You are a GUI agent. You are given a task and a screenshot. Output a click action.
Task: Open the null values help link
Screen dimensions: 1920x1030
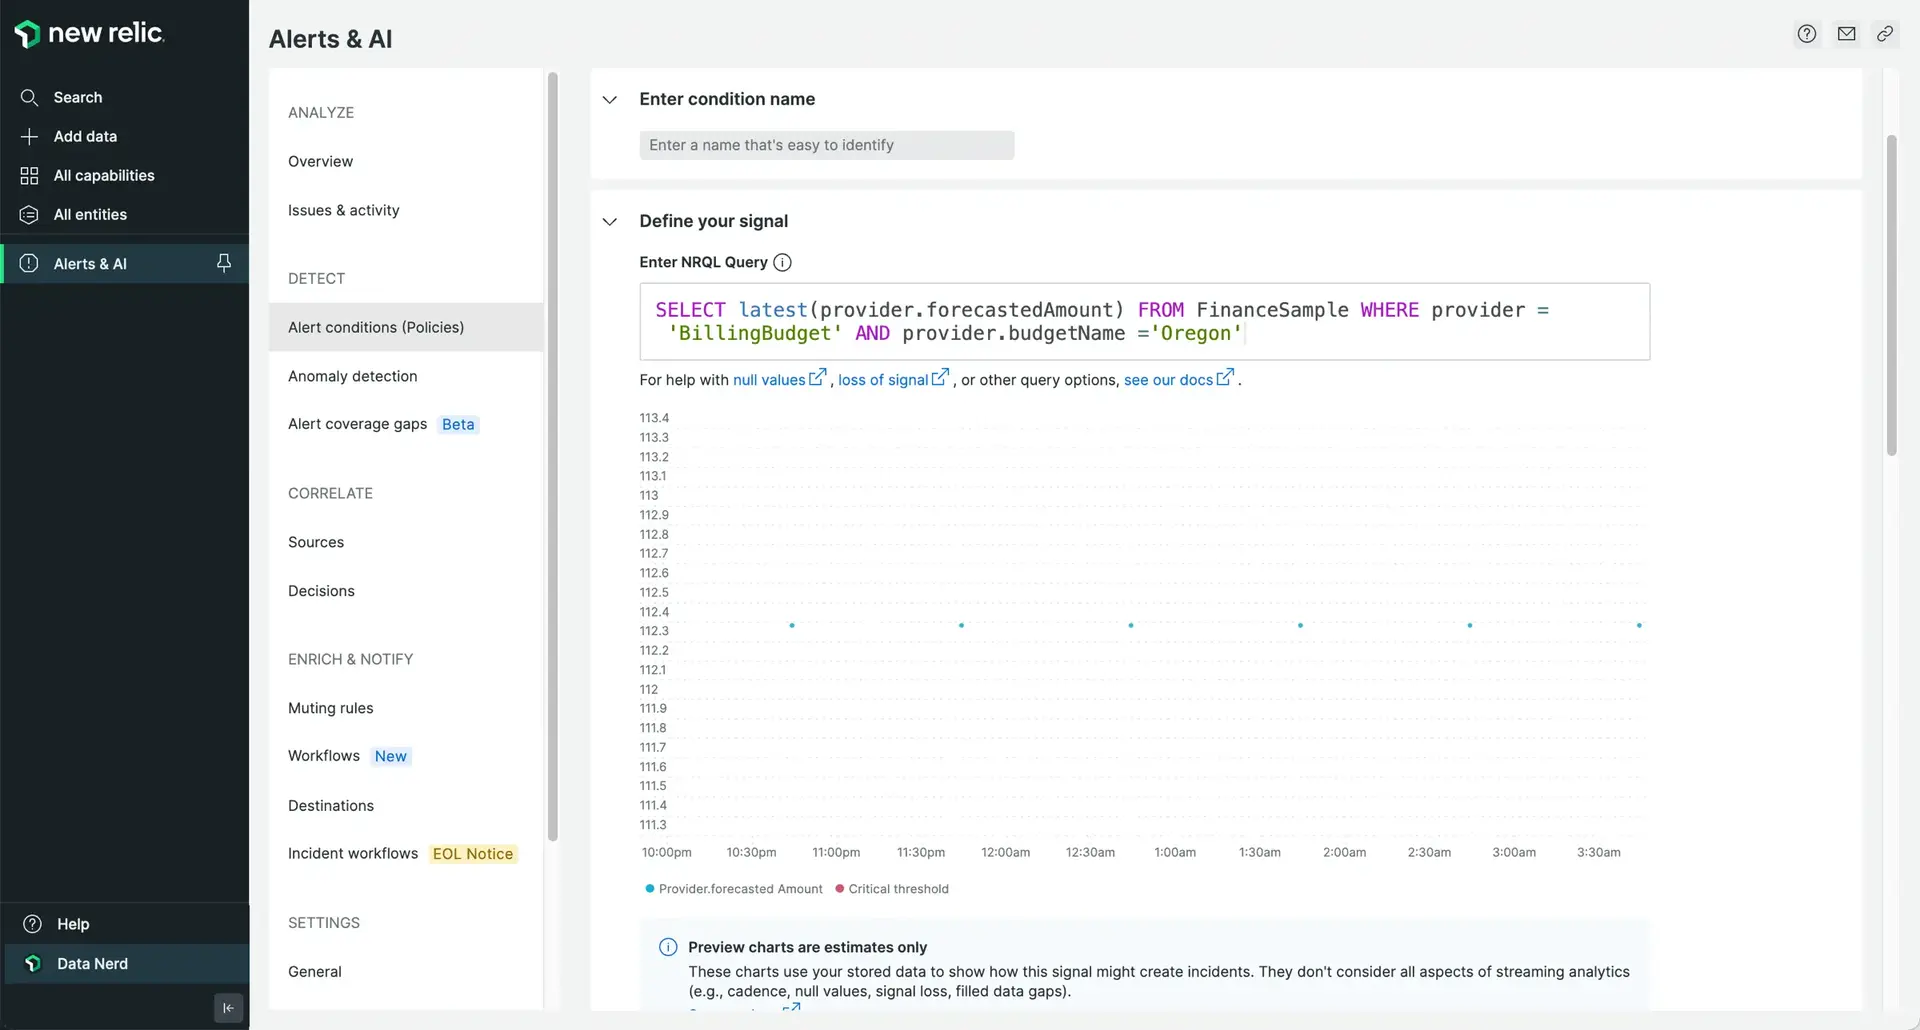point(768,380)
